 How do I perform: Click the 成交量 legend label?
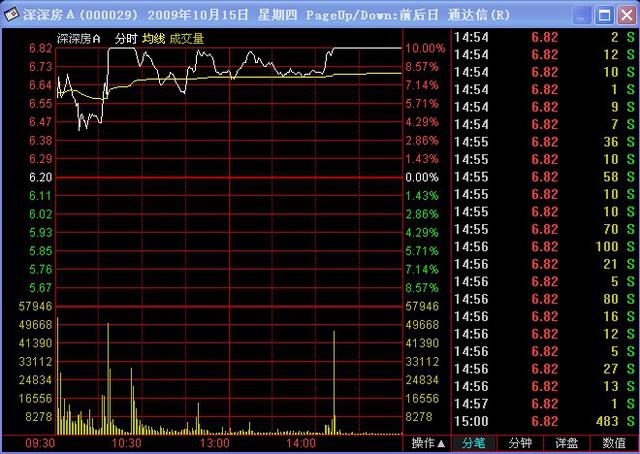187,39
